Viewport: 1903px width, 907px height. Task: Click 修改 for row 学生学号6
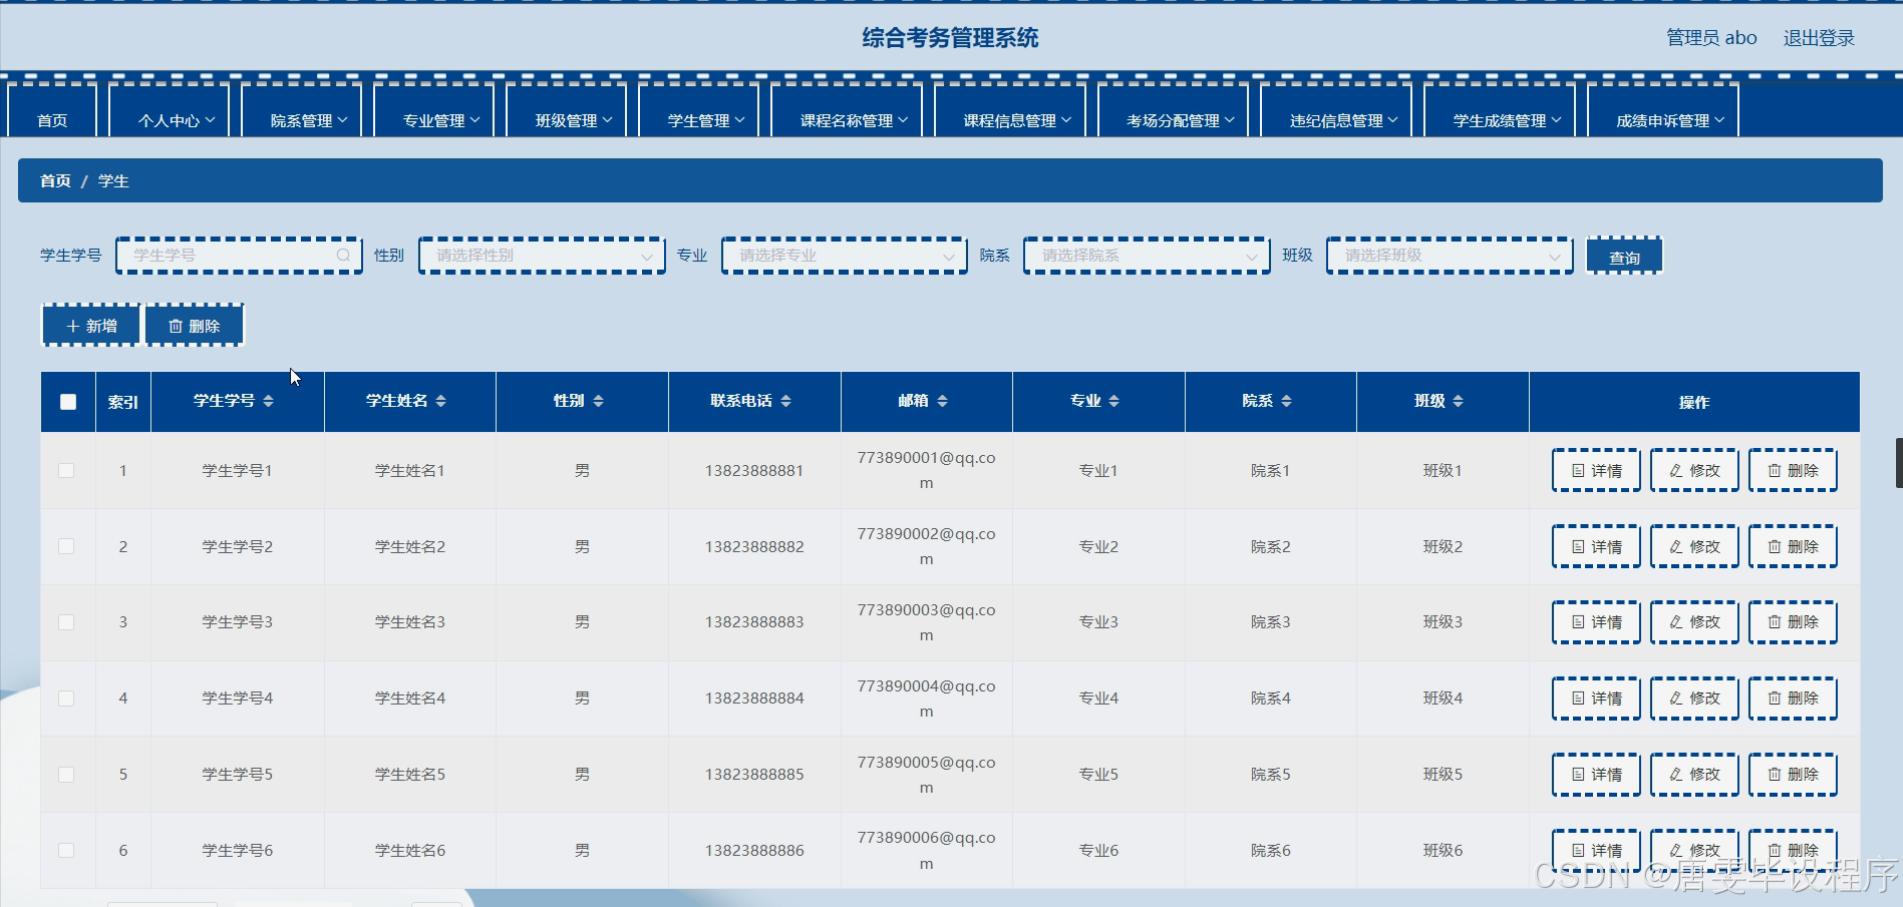1694,850
